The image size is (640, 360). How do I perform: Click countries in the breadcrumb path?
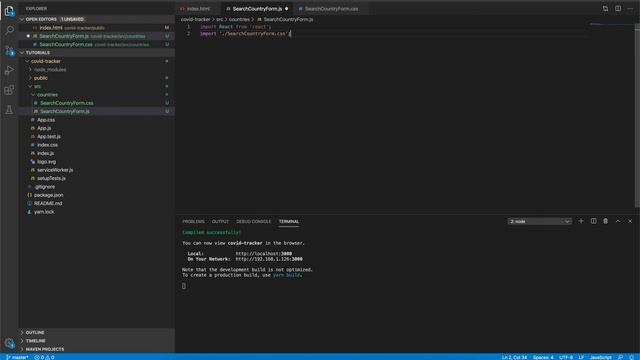(x=239, y=19)
